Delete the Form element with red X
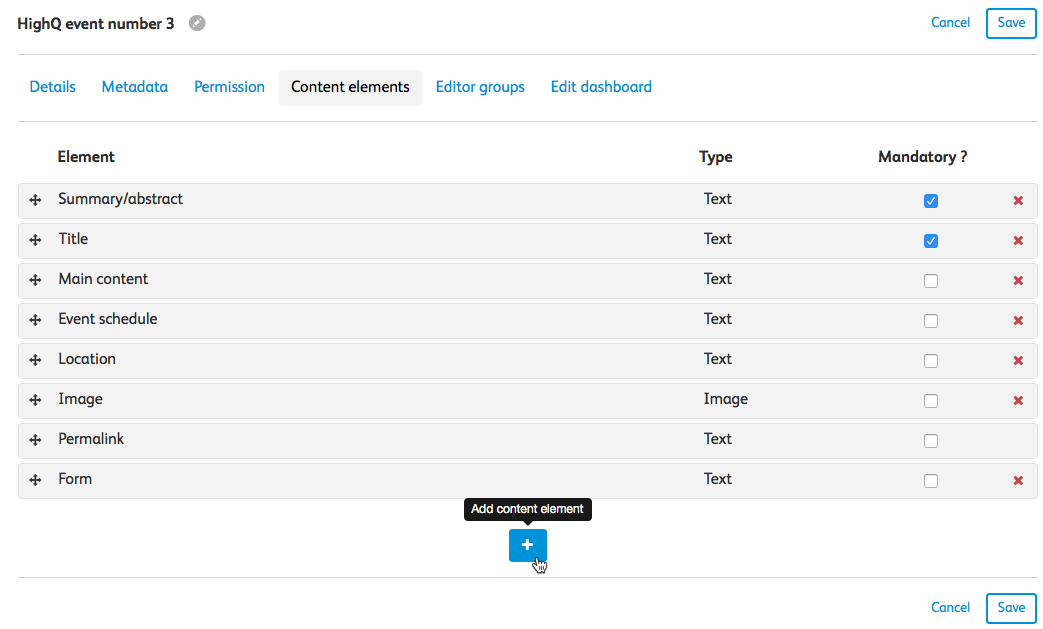Screen dimensions: 1043x629 (1018, 481)
